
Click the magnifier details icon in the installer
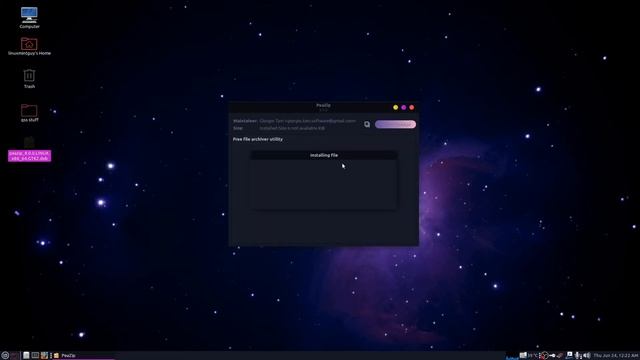point(367,124)
